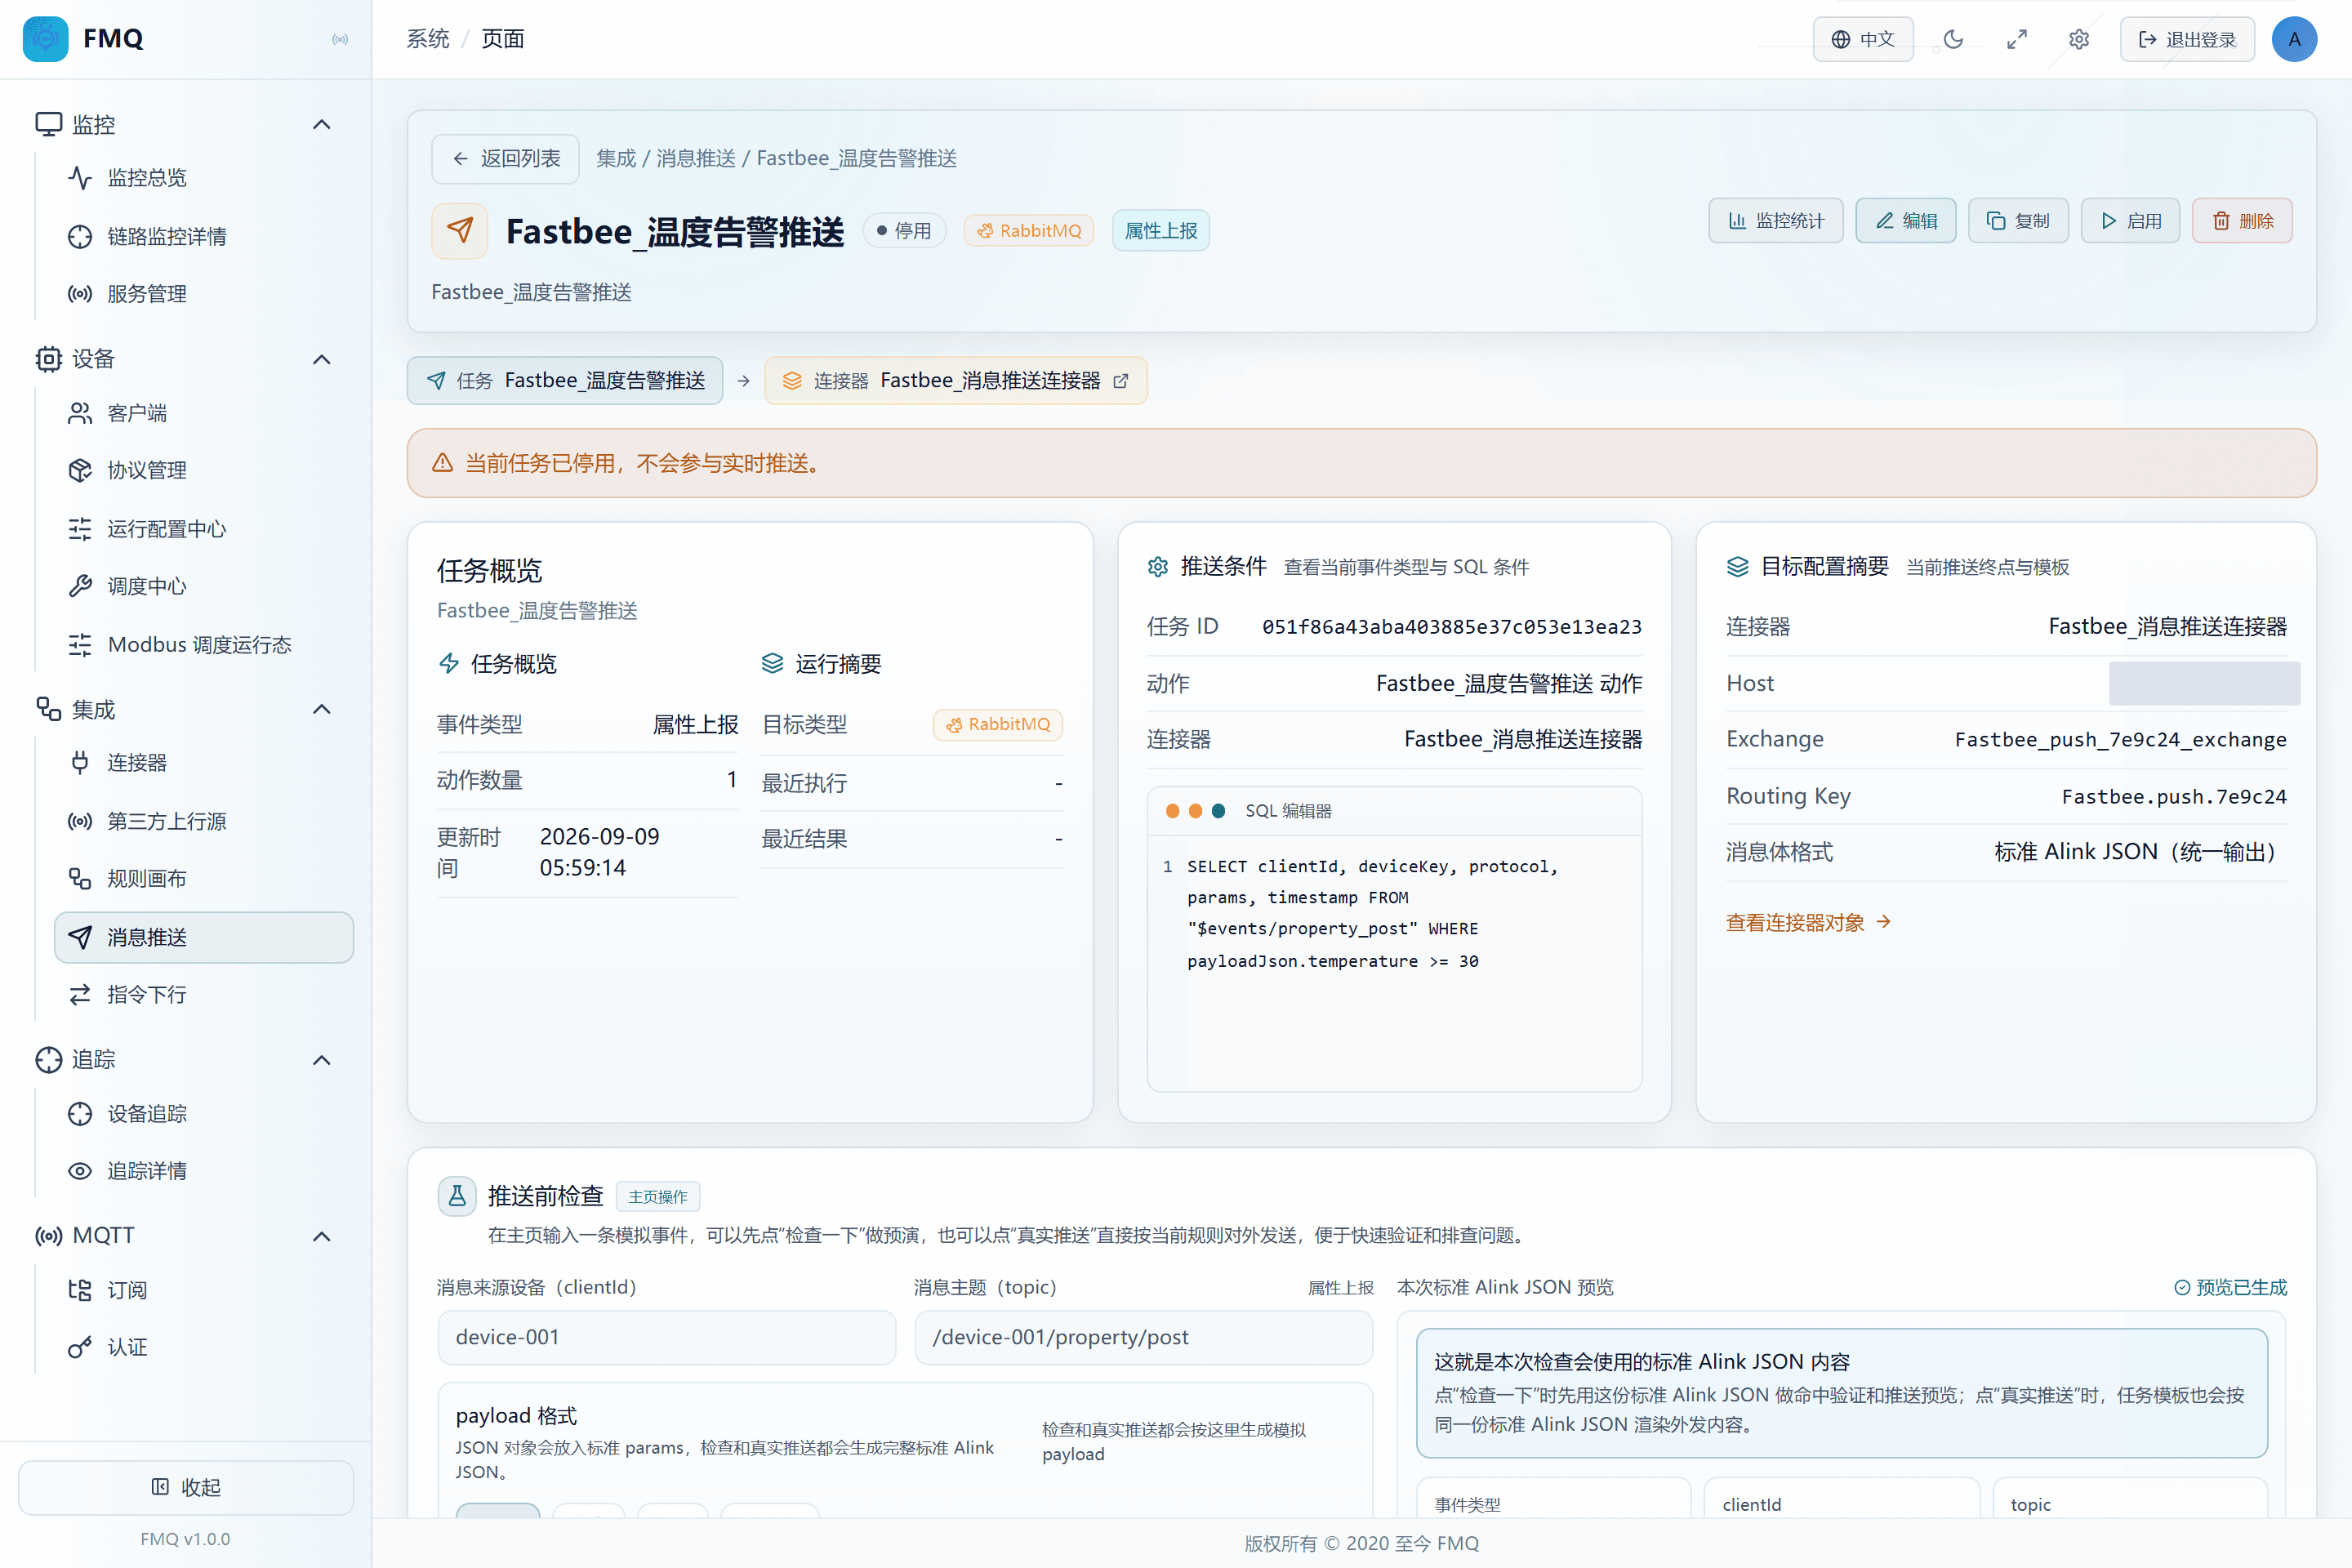Screen dimensions: 2352x1568
Task: Open 监控总览 in the sidebar
Action: click(x=204, y=178)
